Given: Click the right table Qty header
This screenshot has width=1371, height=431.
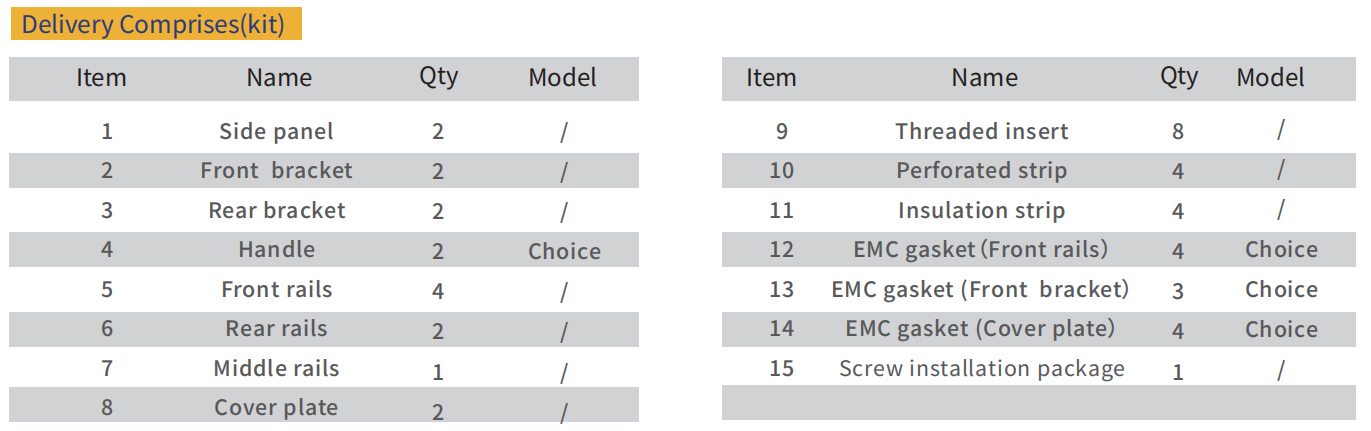Looking at the screenshot, I should pyautogui.click(x=1178, y=77).
